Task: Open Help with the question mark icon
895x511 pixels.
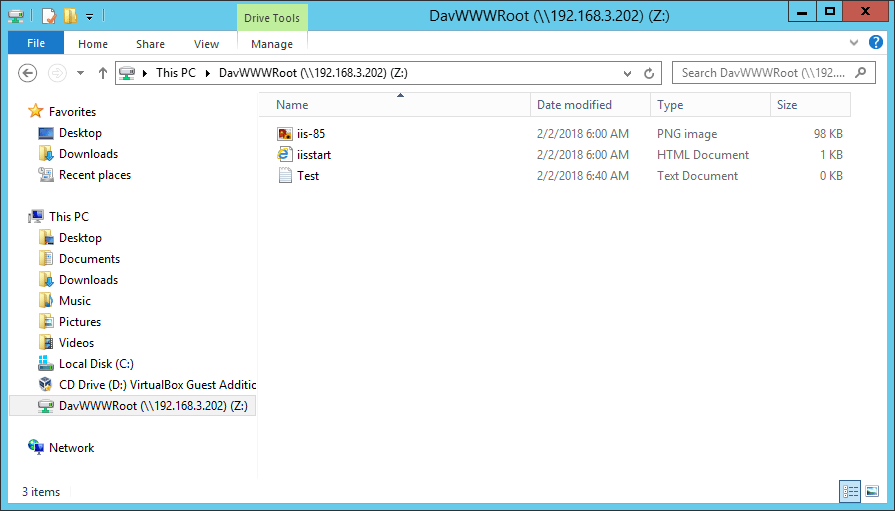Action: [876, 42]
